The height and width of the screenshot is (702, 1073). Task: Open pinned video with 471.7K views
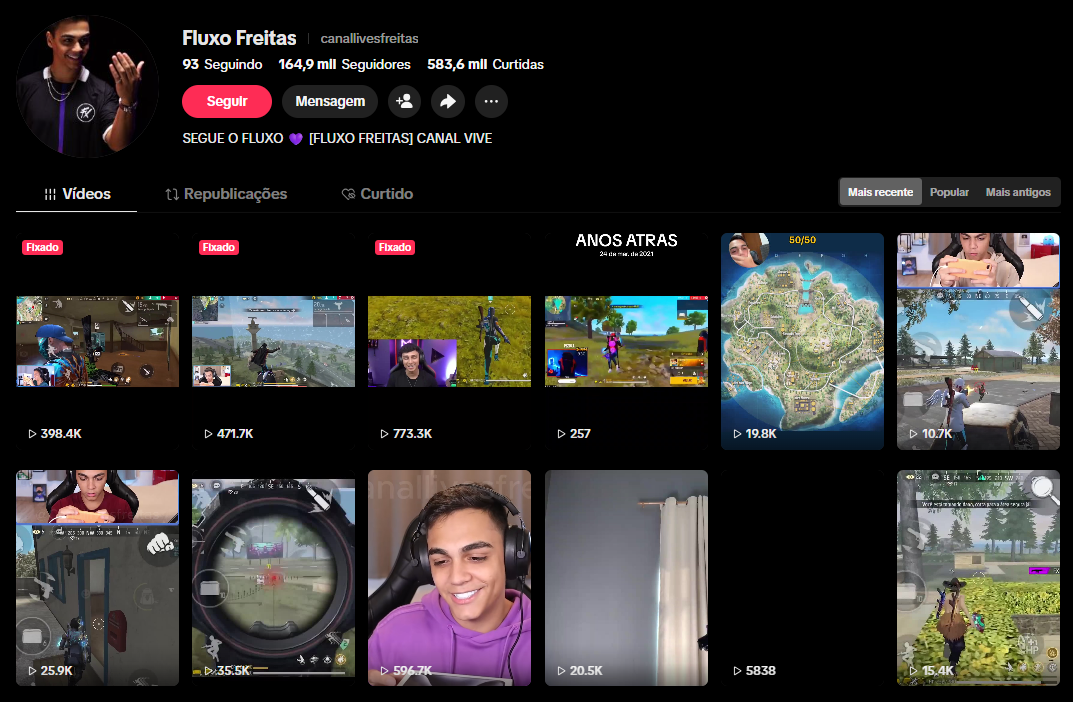[x=274, y=341]
